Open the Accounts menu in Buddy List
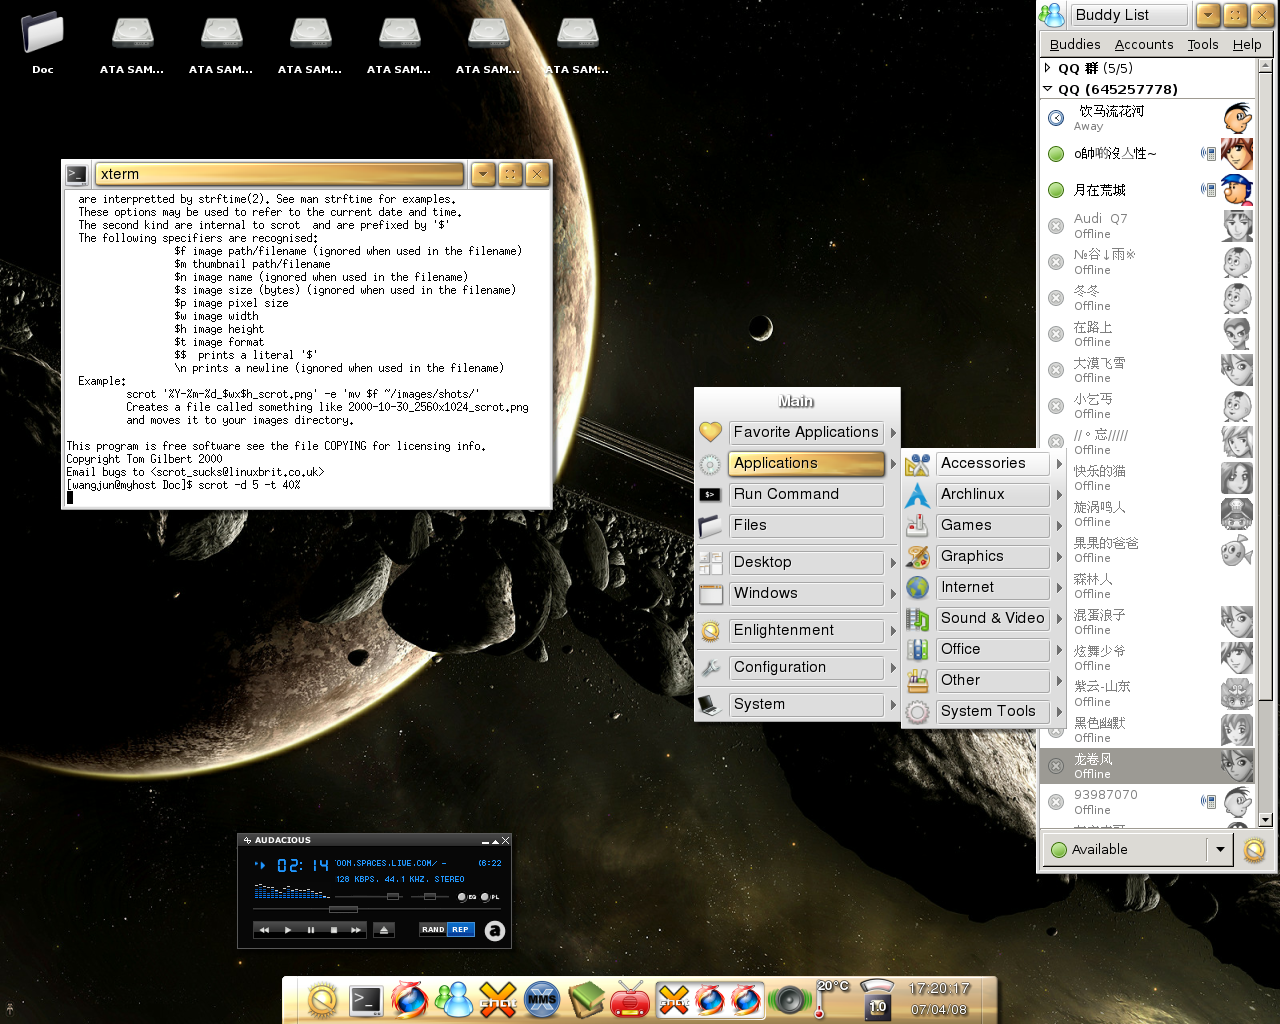Image resolution: width=1280 pixels, height=1024 pixels. [x=1144, y=45]
